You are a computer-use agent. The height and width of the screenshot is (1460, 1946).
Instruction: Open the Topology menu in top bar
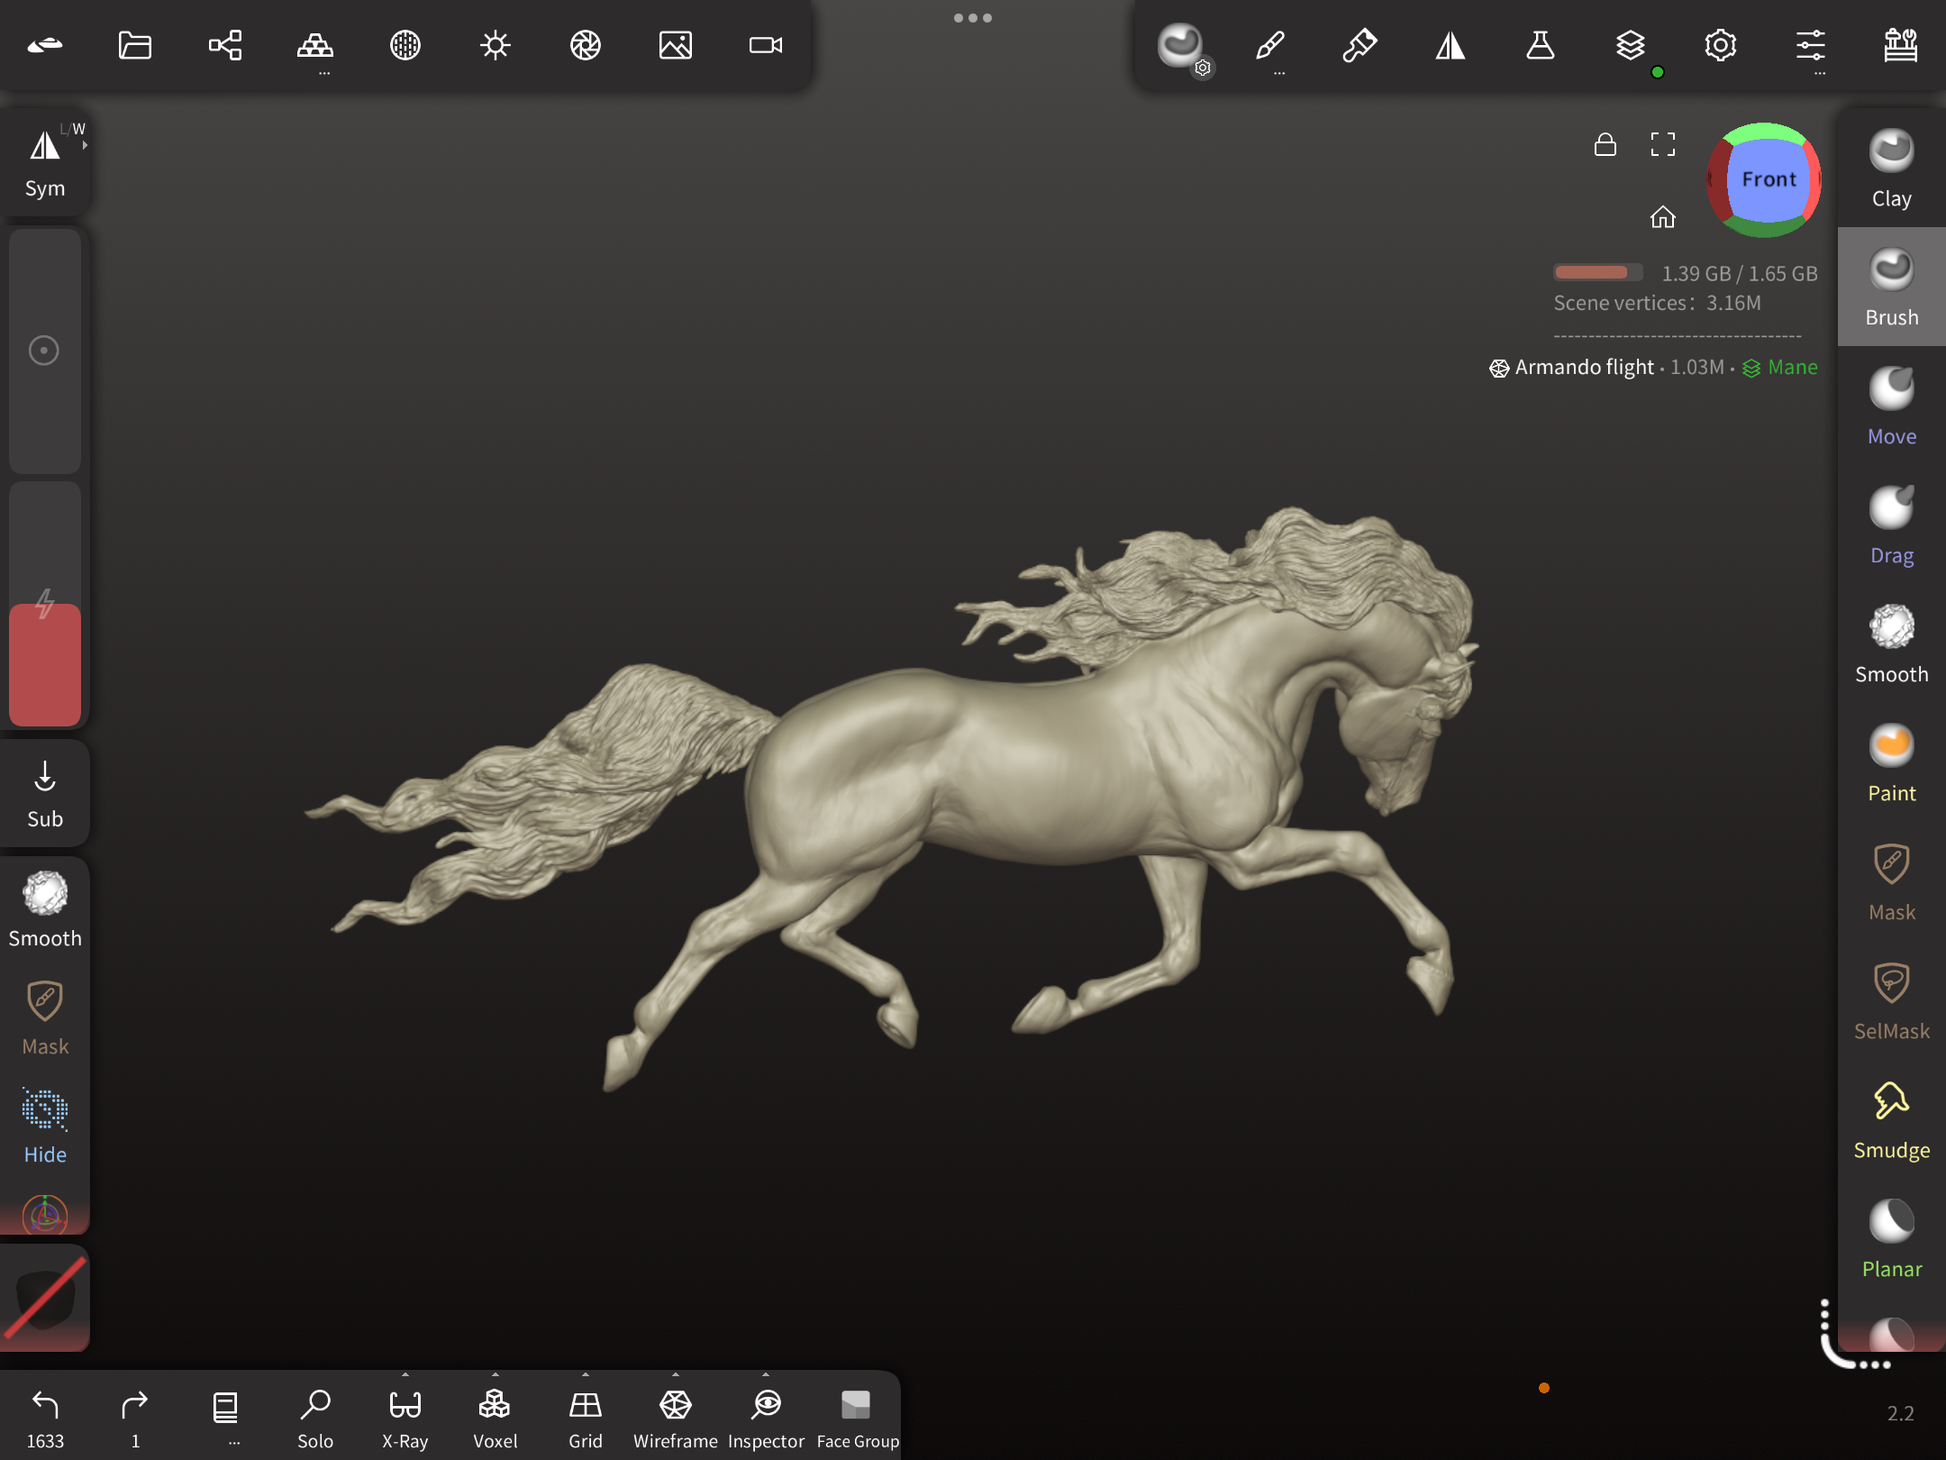click(x=315, y=45)
